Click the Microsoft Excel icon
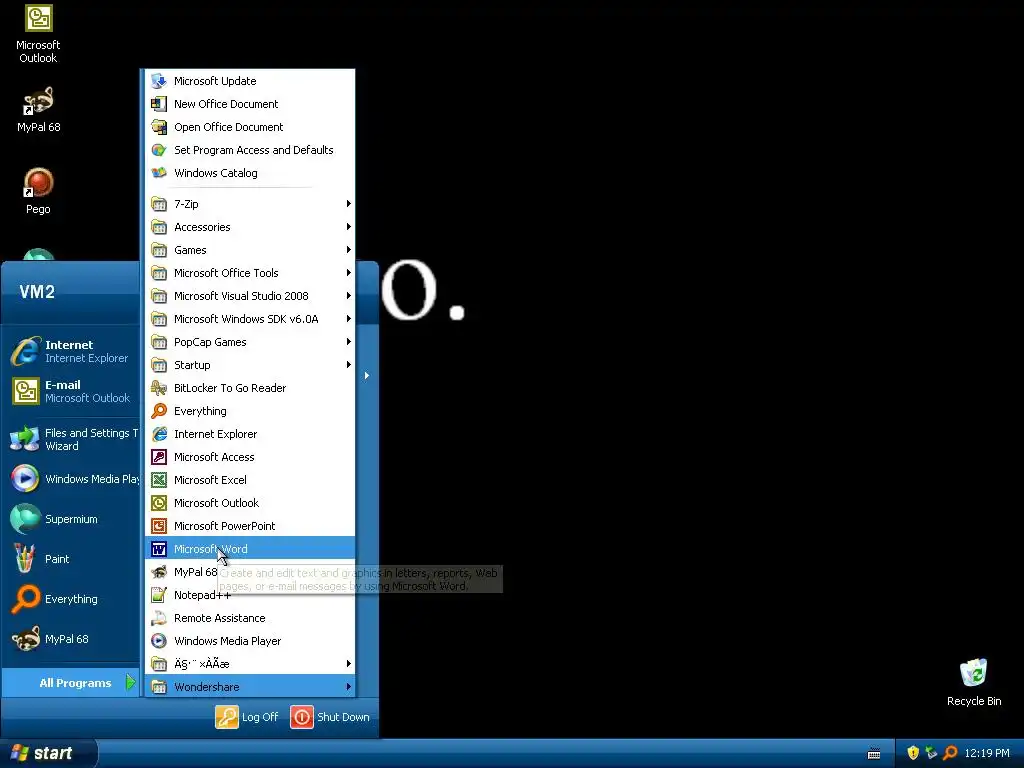Screen dimensions: 1024x768 coord(159,480)
